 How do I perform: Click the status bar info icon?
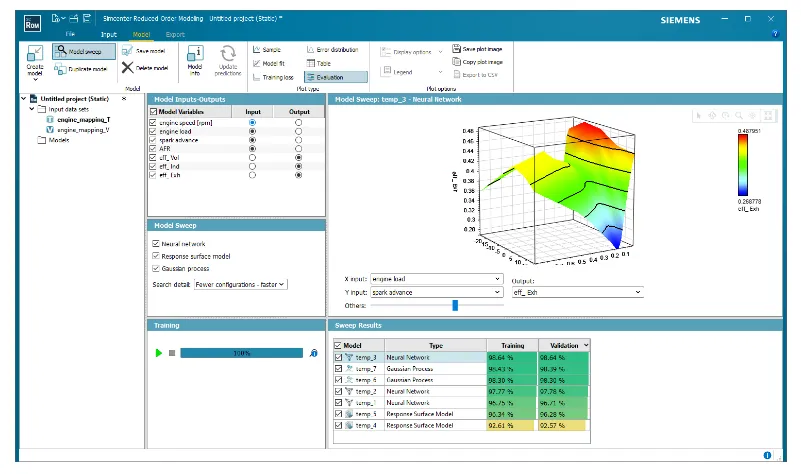coord(767,455)
